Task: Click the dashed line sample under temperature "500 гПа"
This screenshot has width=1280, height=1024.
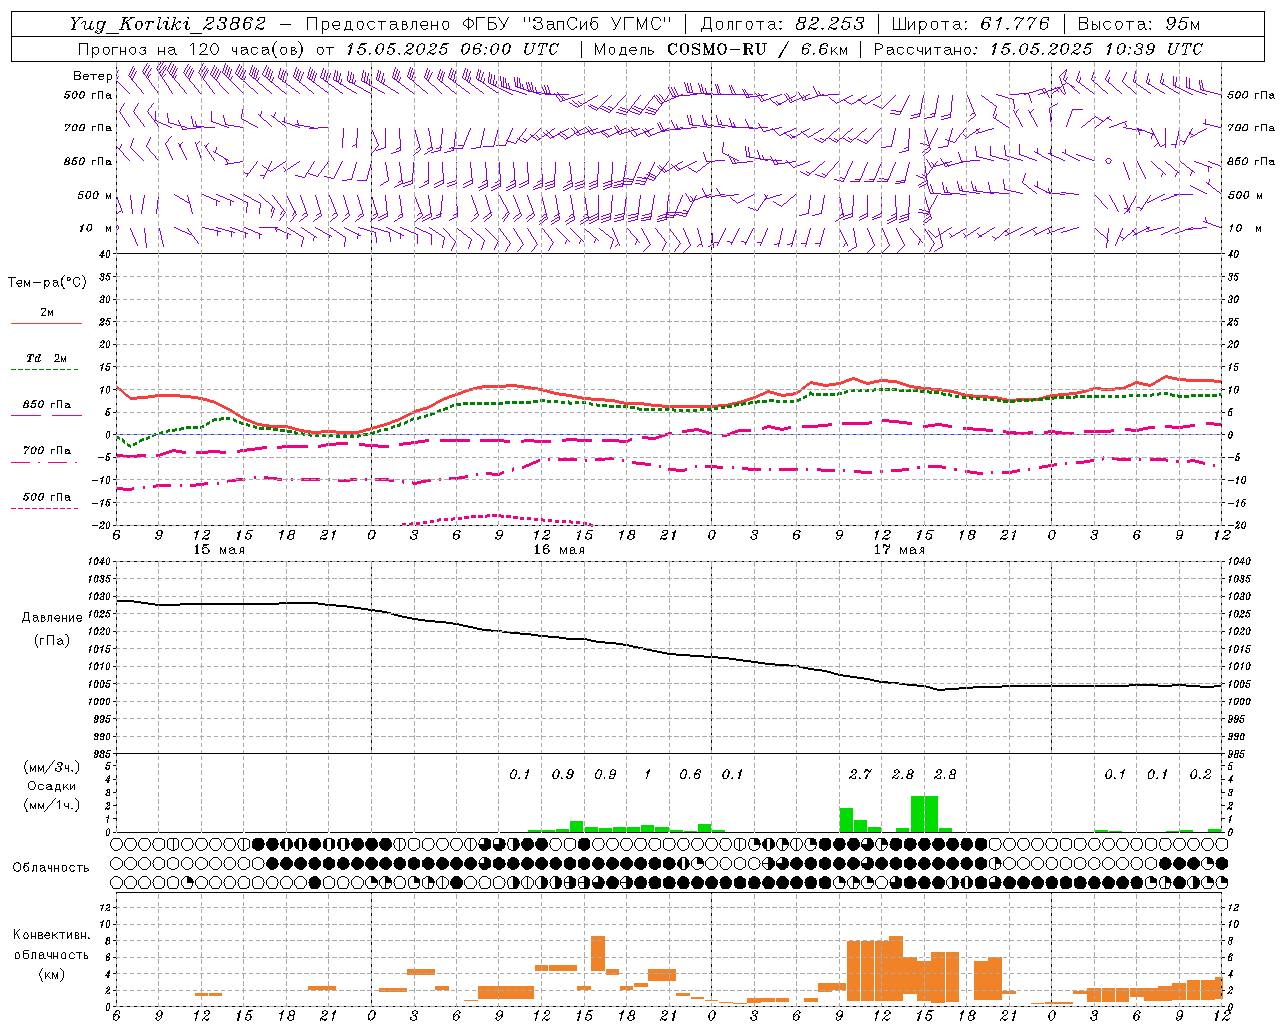Action: click(46, 508)
